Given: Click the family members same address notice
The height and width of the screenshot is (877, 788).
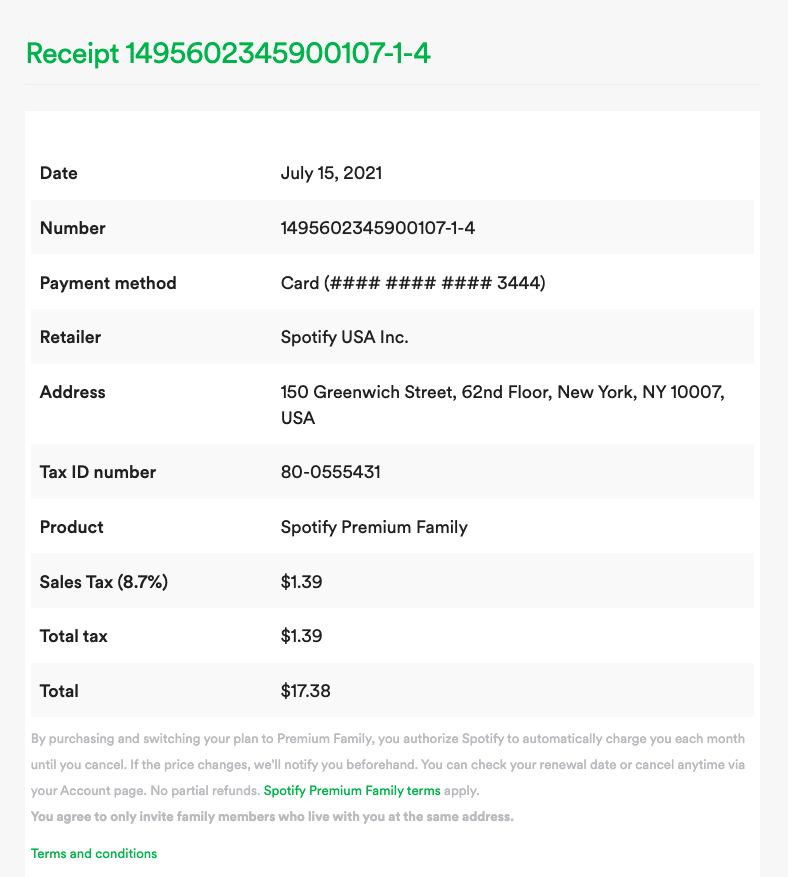Looking at the screenshot, I should click(272, 816).
